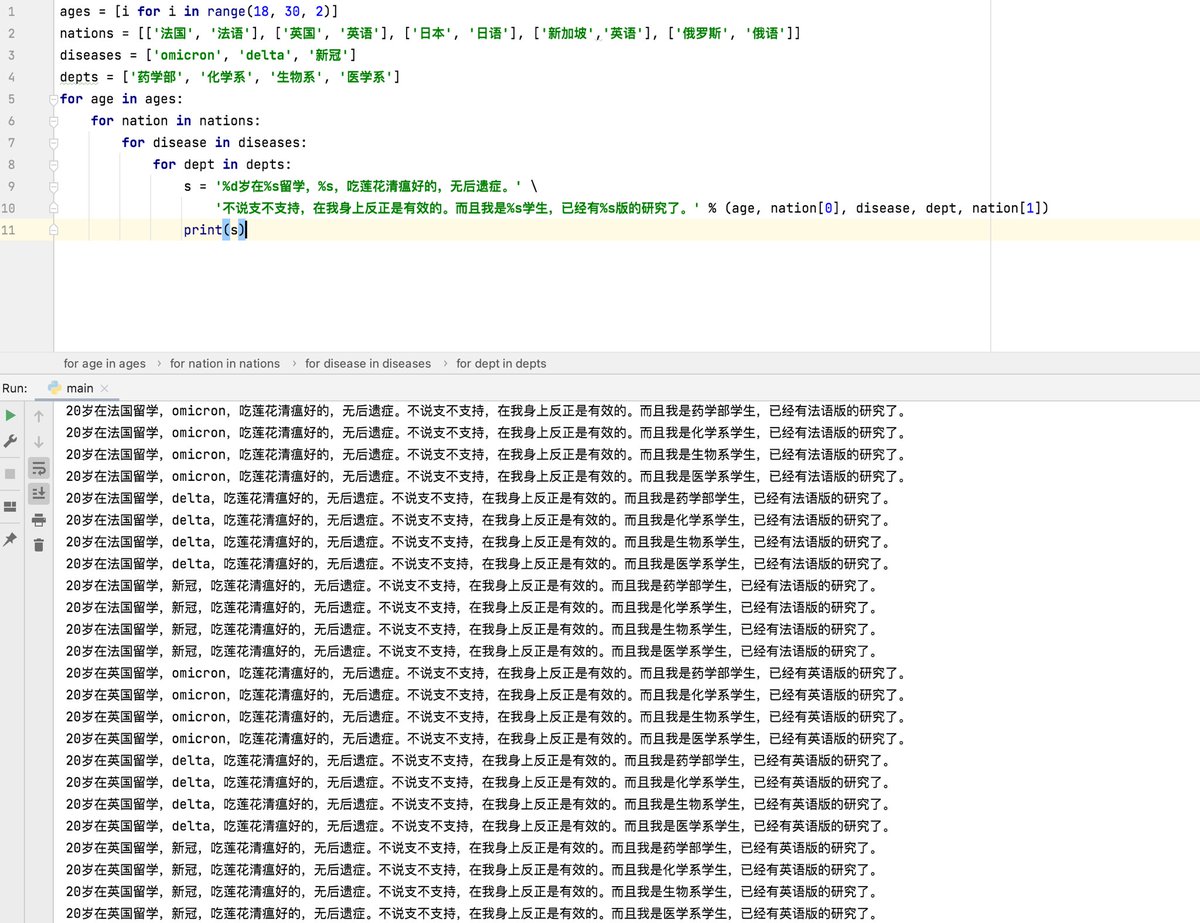The width and height of the screenshot is (1200, 923).
Task: Click output line: 英国 omicron 医学系
Action: coord(486,738)
